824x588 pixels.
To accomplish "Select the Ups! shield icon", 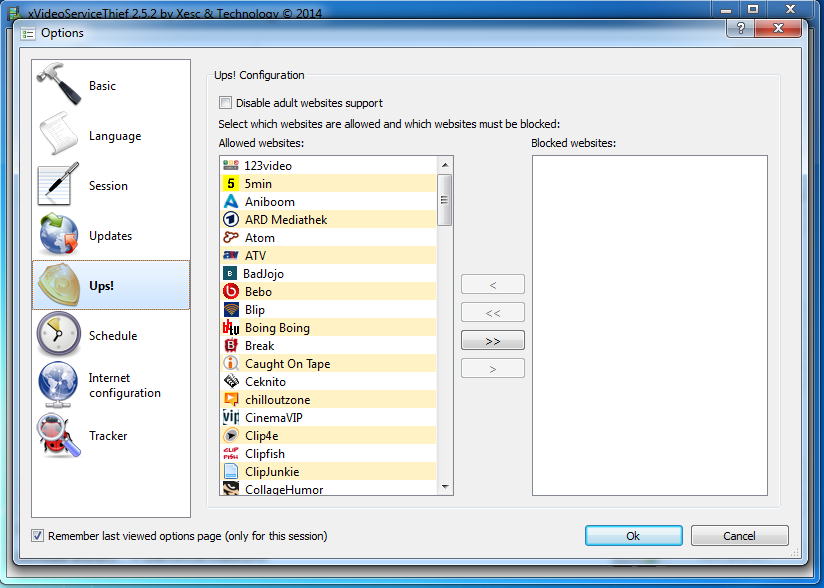I will coord(59,286).
